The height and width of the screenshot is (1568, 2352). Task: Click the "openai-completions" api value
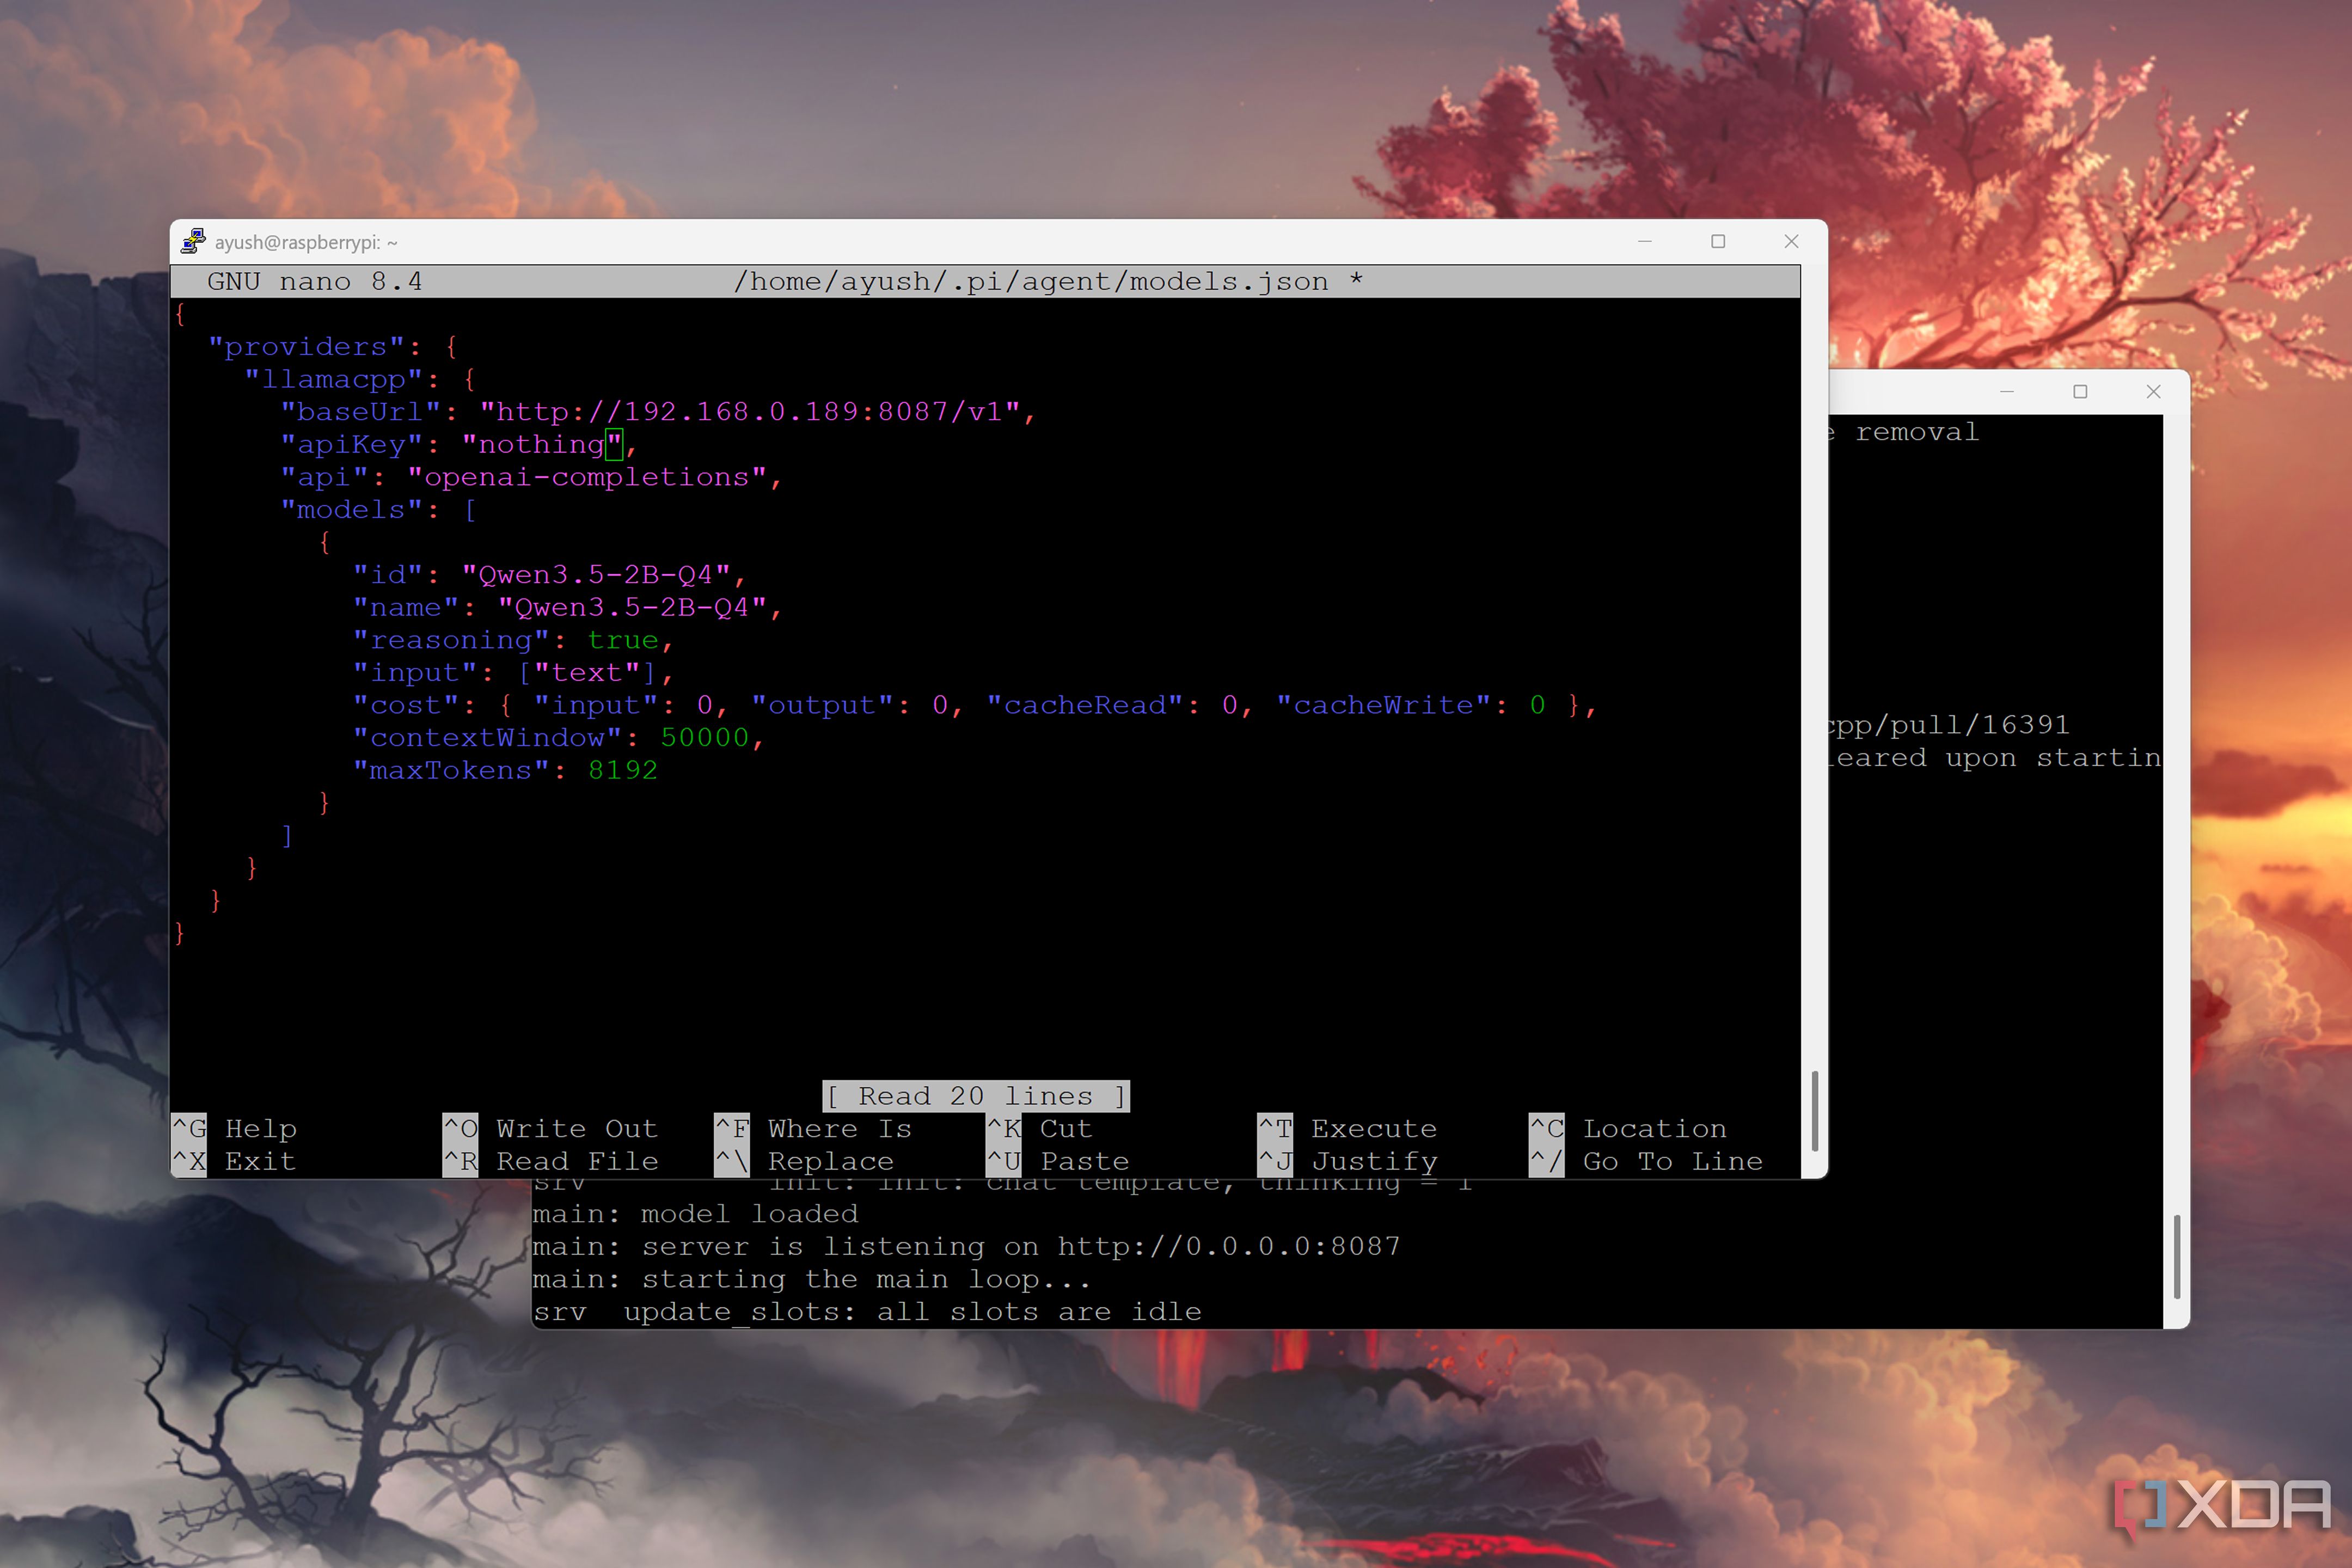point(587,478)
